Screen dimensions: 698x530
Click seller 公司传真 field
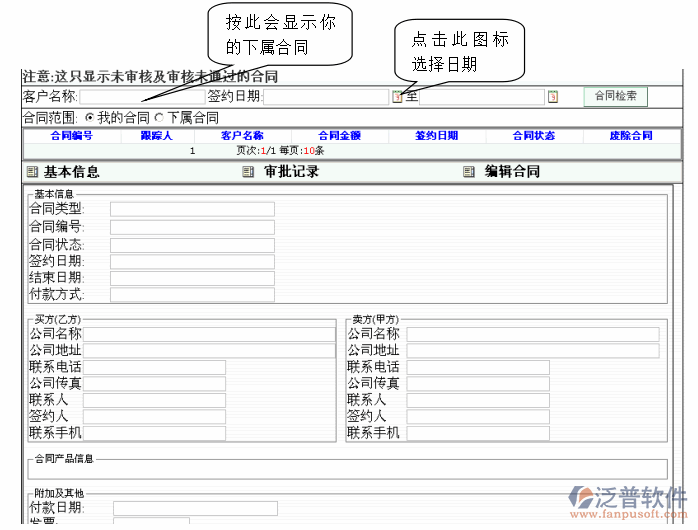pyautogui.click(x=478, y=384)
